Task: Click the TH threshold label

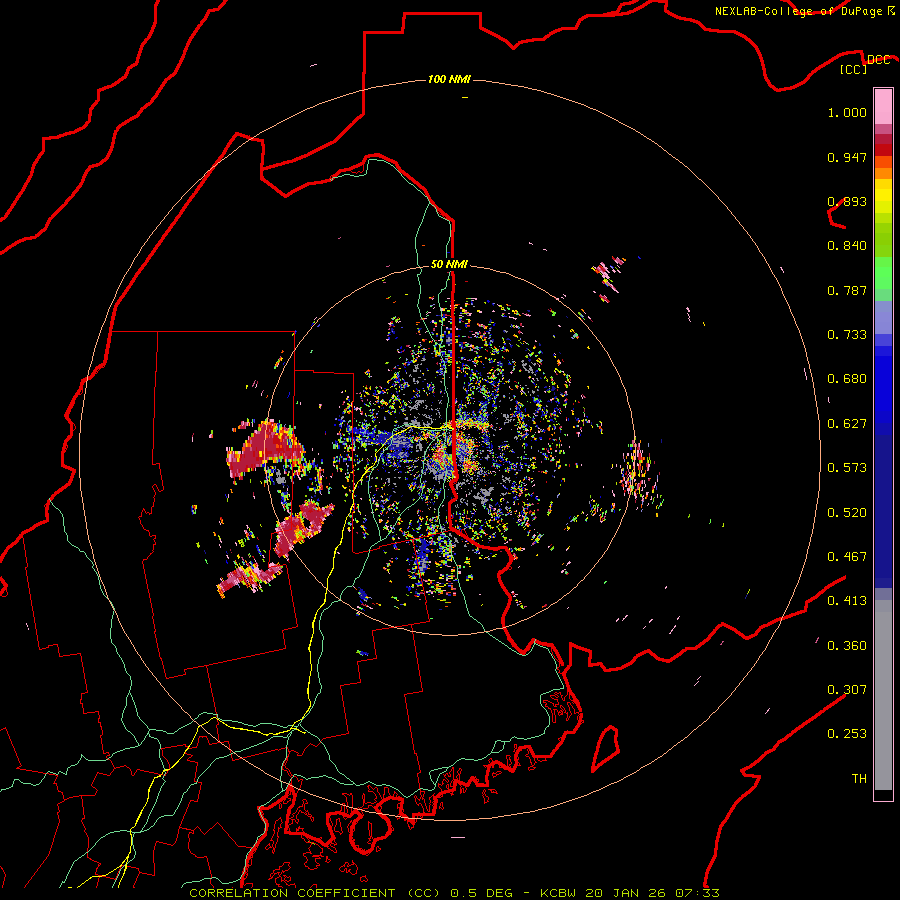Action: 859,778
